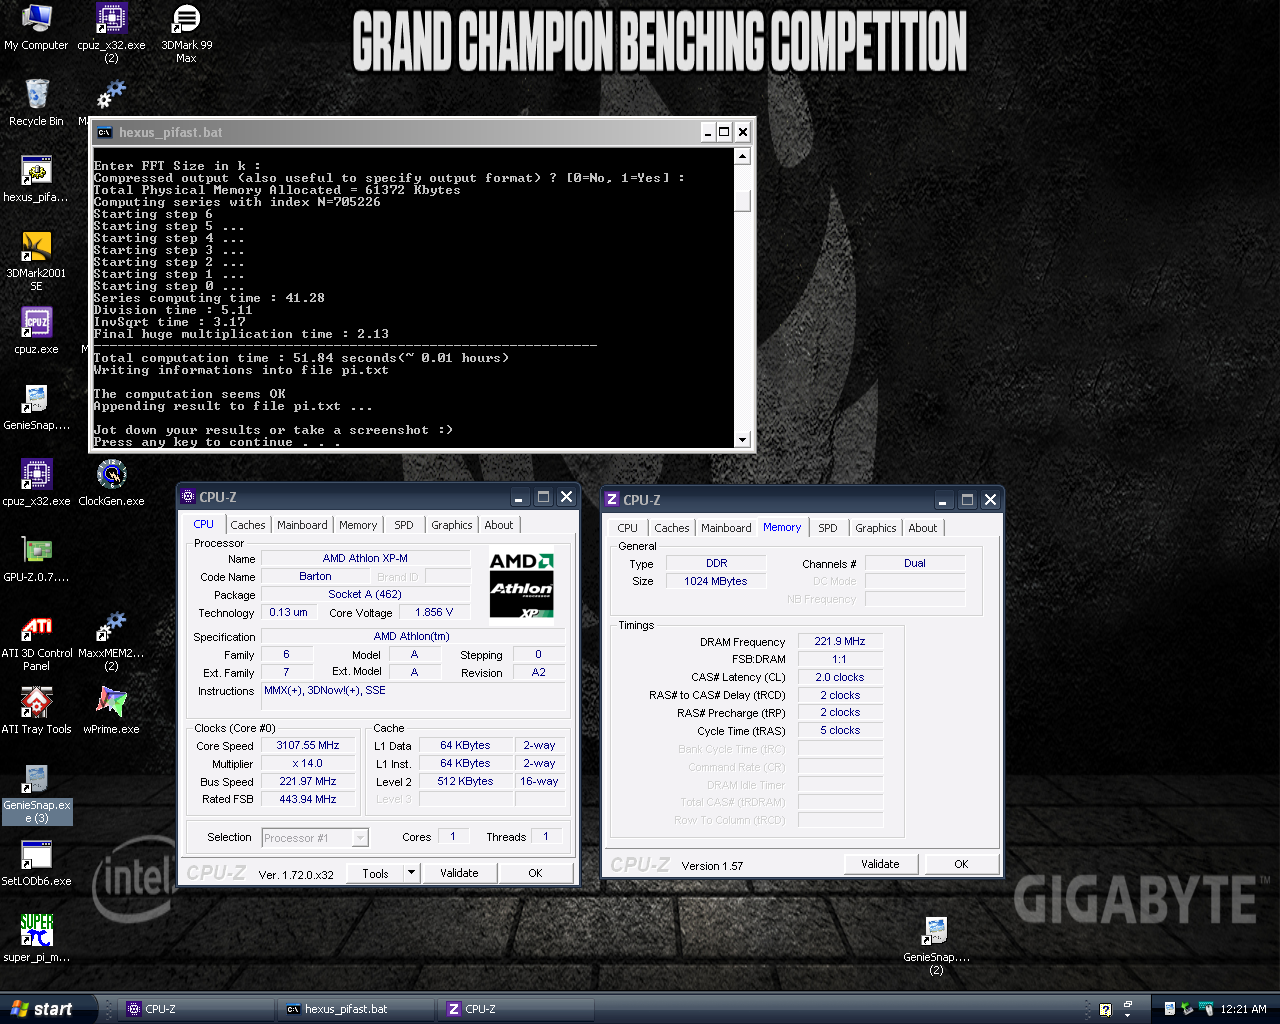The width and height of the screenshot is (1280, 1024).
Task: Select cpuz.exe desktop icon
Action: (x=36, y=331)
